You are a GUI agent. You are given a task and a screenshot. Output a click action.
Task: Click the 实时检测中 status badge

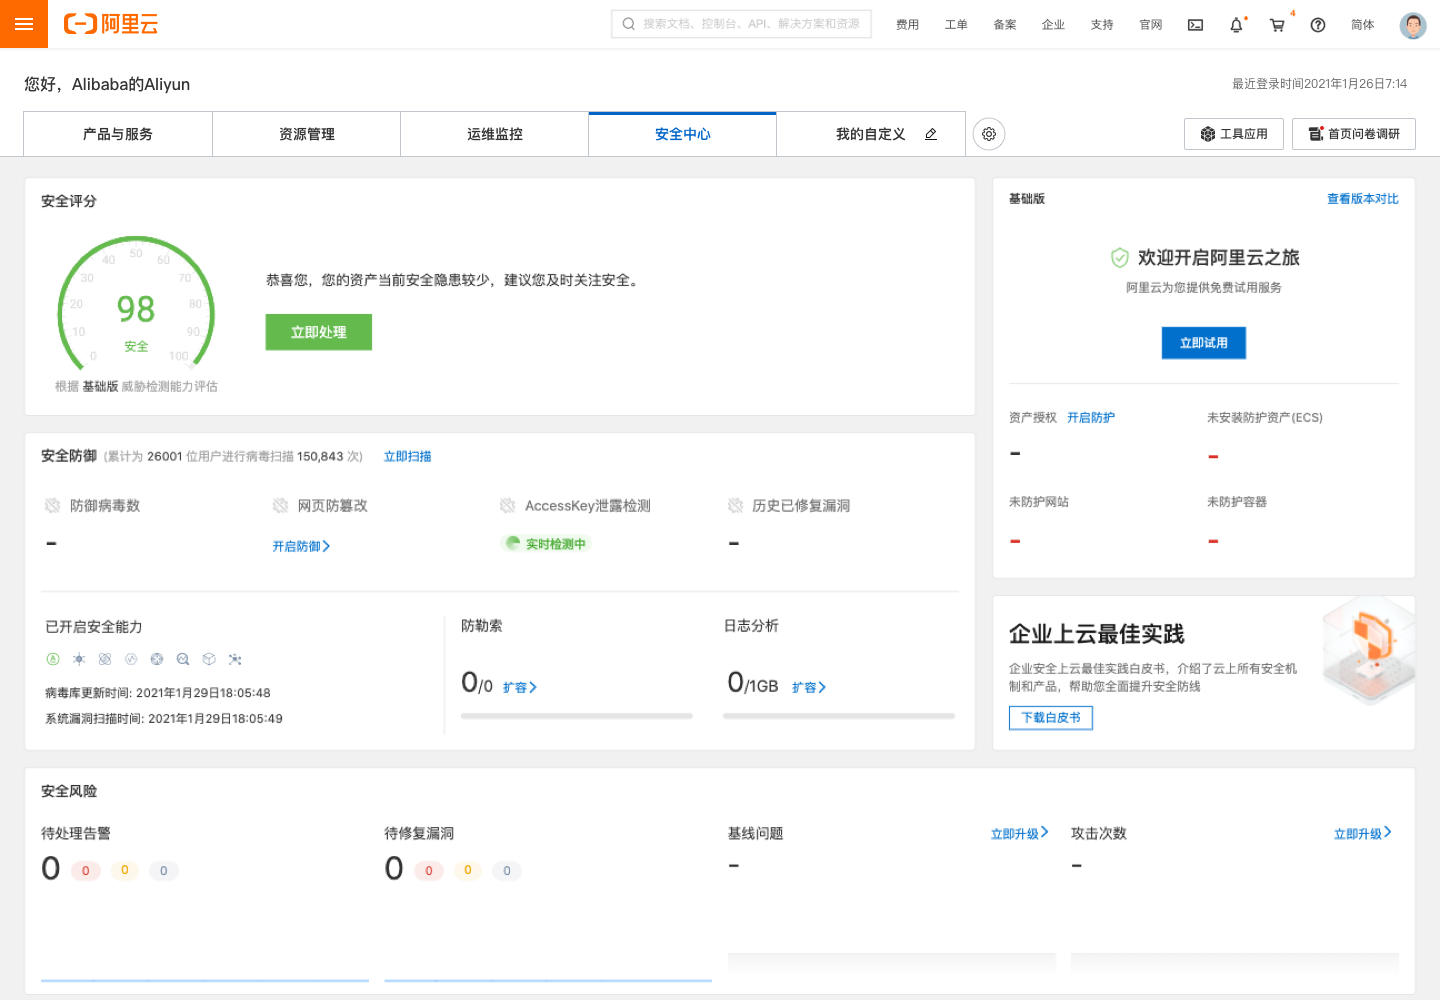click(x=546, y=543)
